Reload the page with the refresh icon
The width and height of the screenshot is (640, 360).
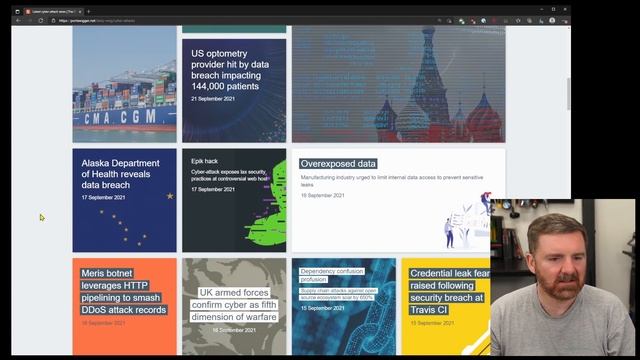coord(41,20)
